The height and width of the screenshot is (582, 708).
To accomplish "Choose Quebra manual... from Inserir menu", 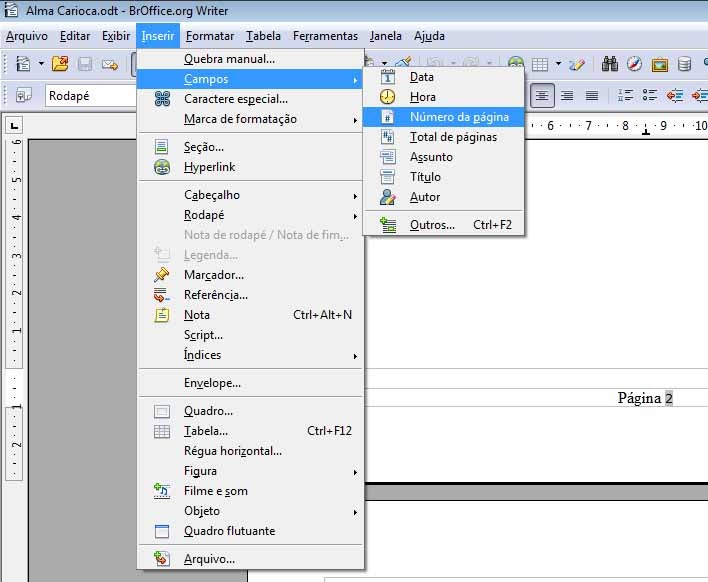I will click(x=250, y=59).
